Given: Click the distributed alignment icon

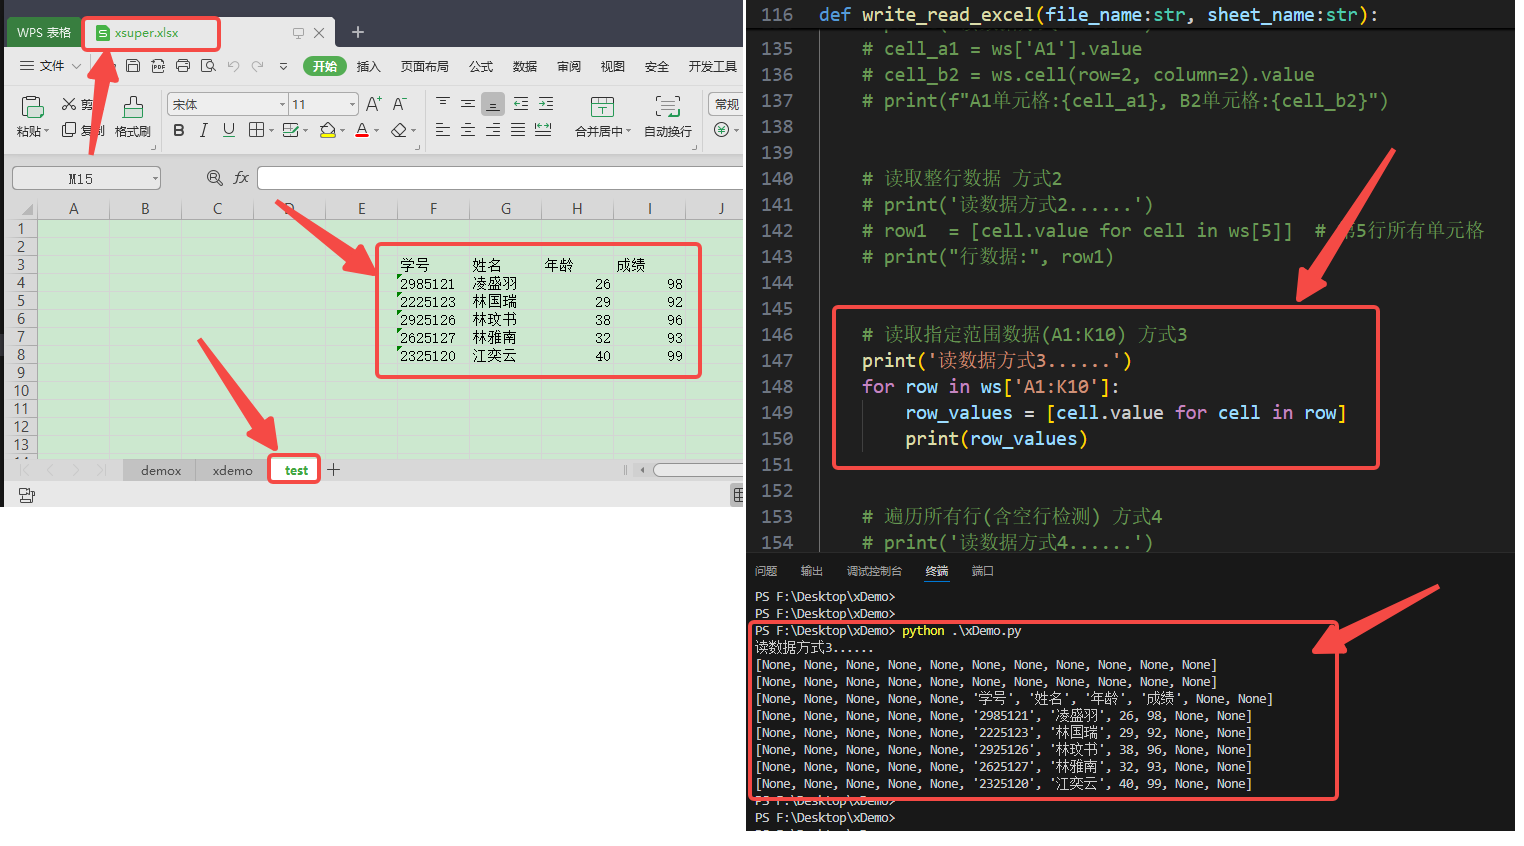Looking at the screenshot, I should pyautogui.click(x=543, y=130).
